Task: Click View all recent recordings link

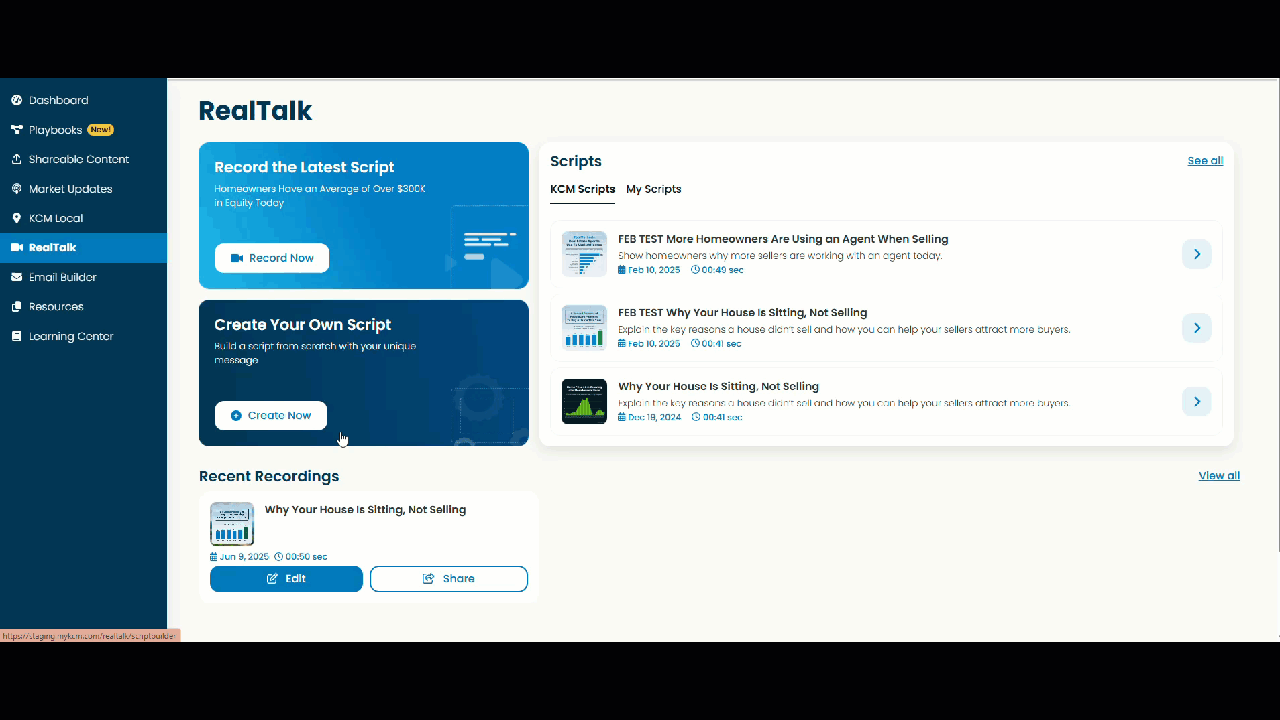Action: tap(1219, 476)
